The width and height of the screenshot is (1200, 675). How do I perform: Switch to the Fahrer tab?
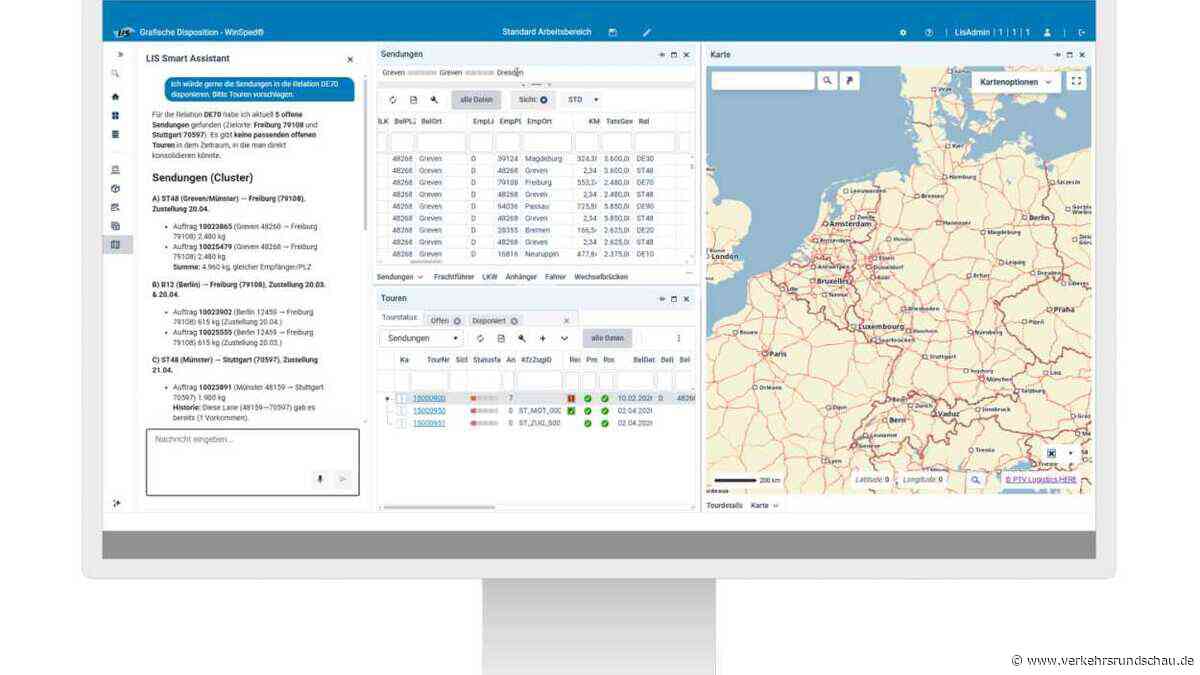point(555,276)
